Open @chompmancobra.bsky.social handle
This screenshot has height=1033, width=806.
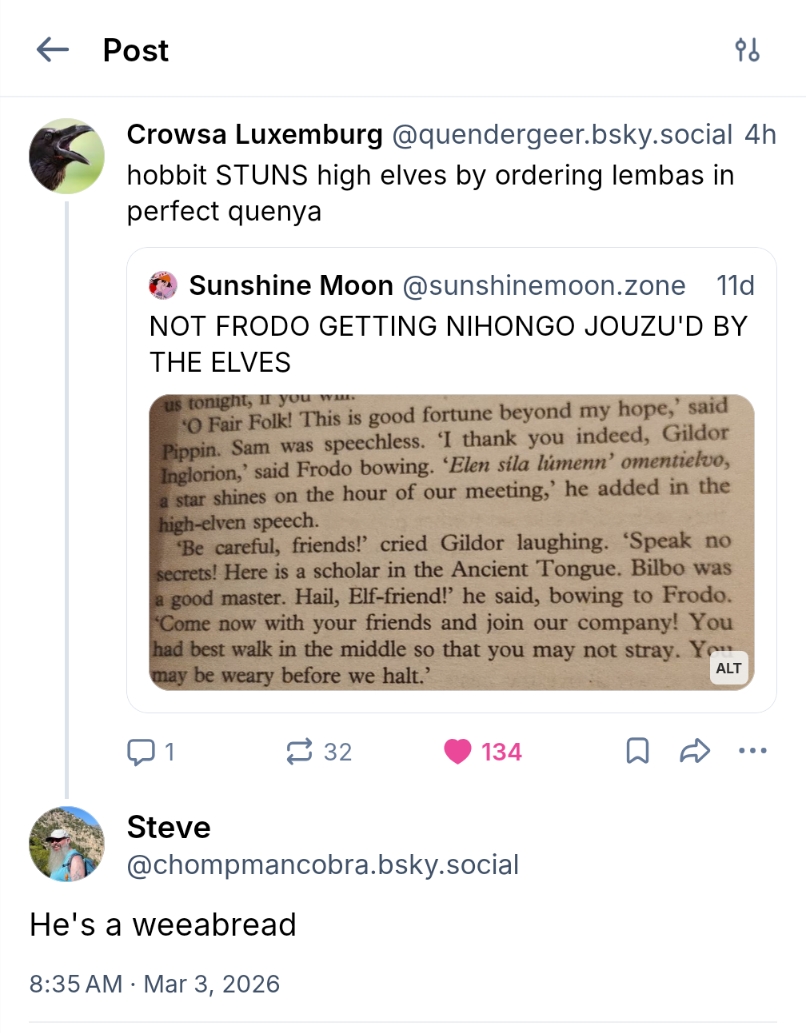coord(322,865)
